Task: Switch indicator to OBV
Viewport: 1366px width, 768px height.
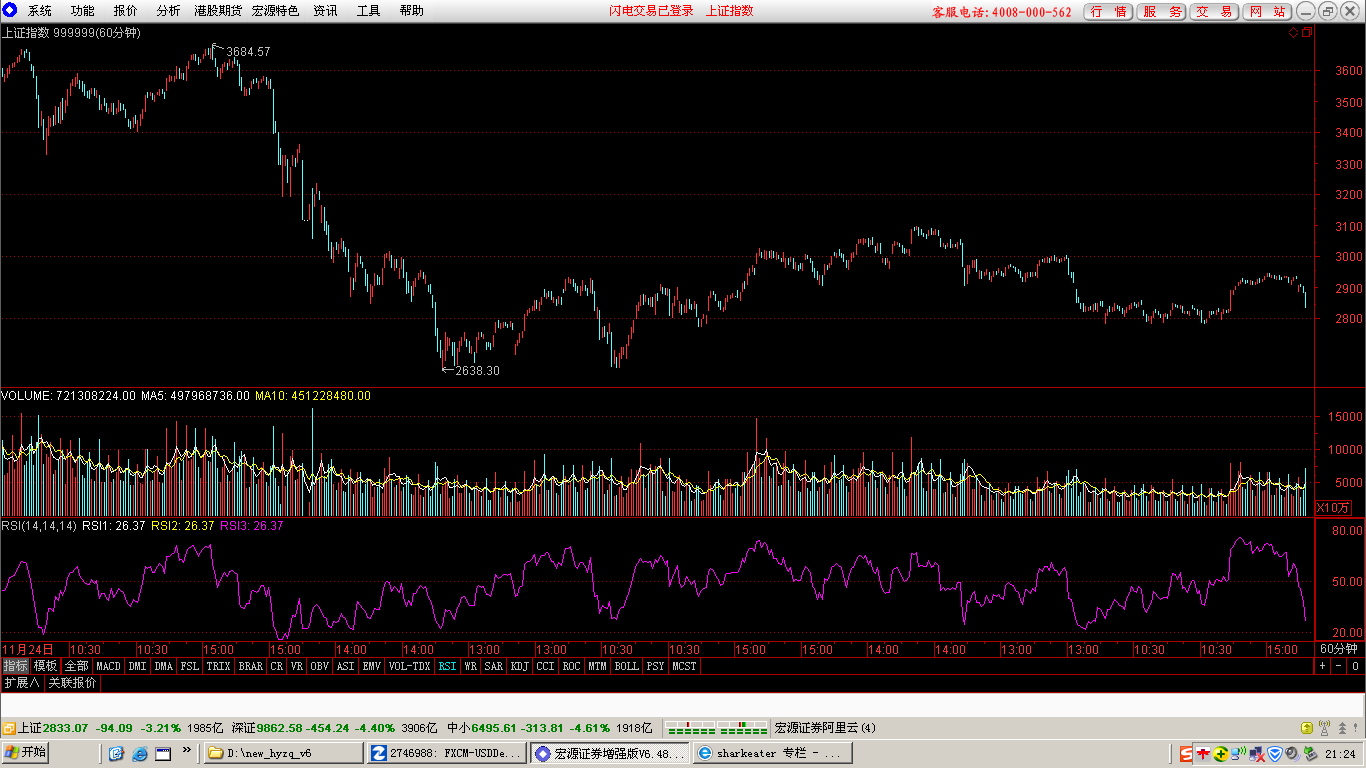Action: tap(320, 666)
